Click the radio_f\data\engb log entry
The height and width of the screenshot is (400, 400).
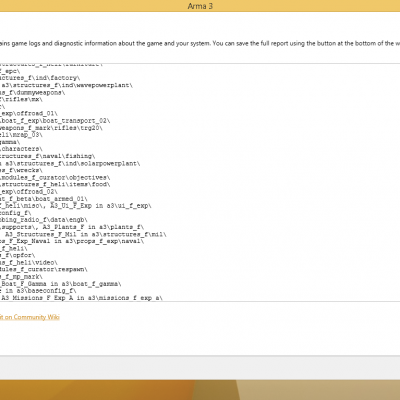[x=44, y=220]
